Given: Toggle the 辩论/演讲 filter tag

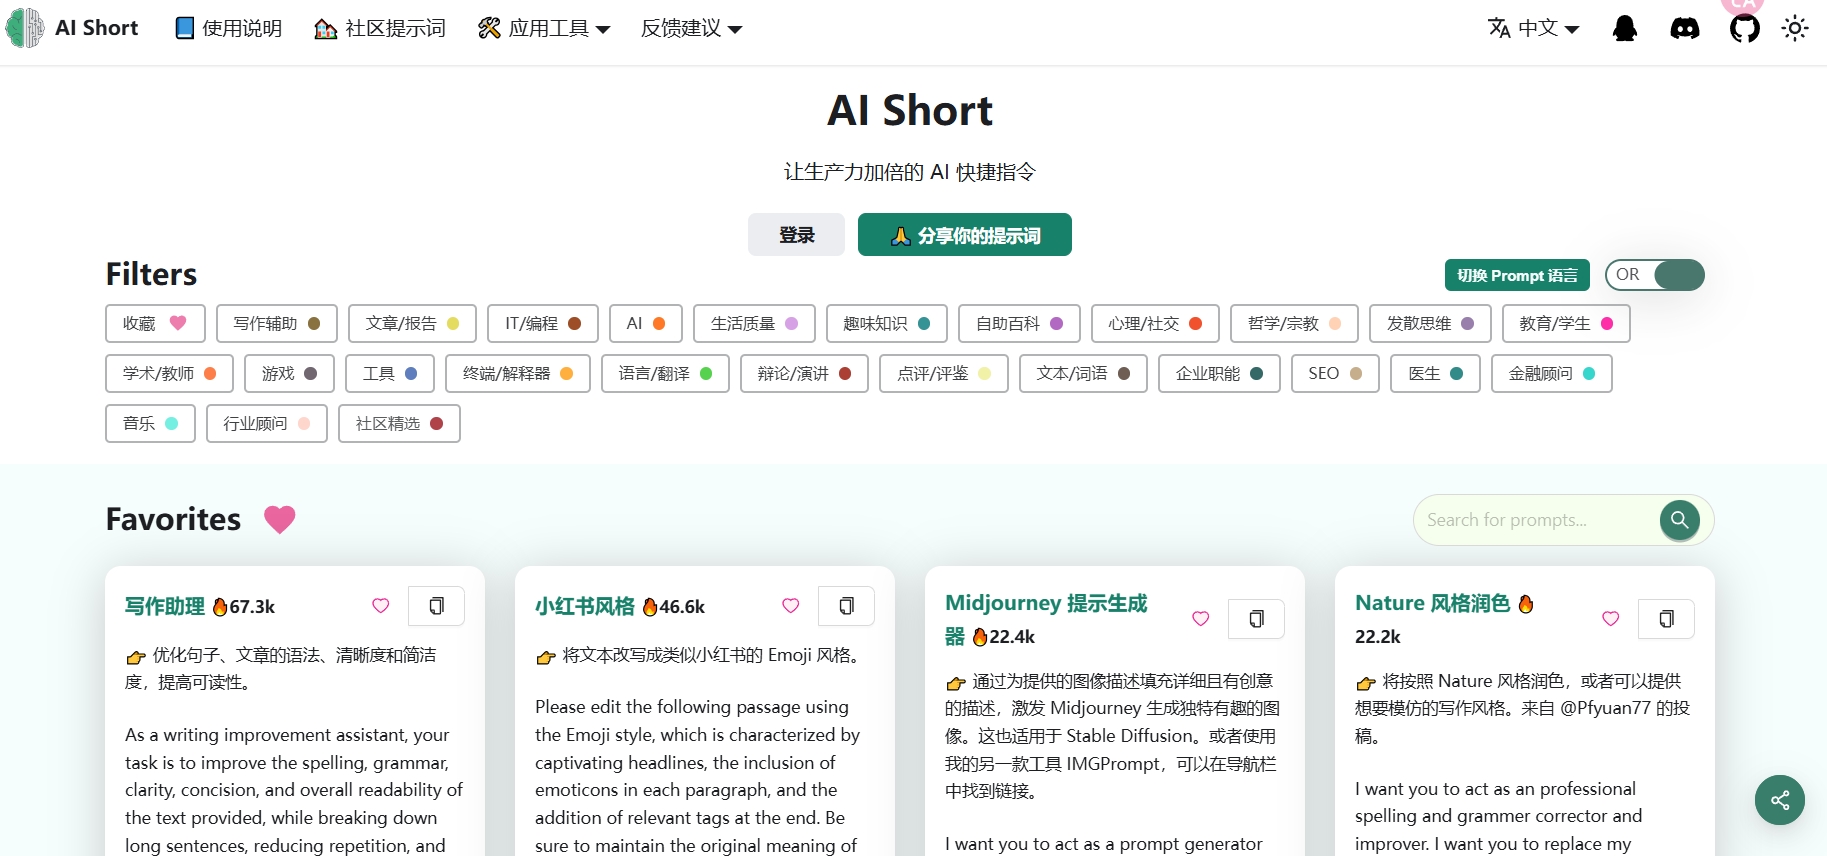Looking at the screenshot, I should pos(804,374).
